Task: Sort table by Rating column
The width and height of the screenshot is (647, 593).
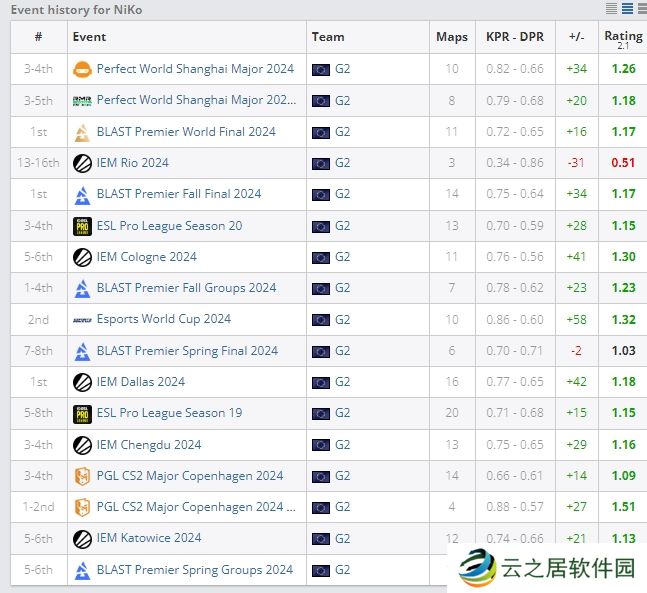Action: click(623, 36)
